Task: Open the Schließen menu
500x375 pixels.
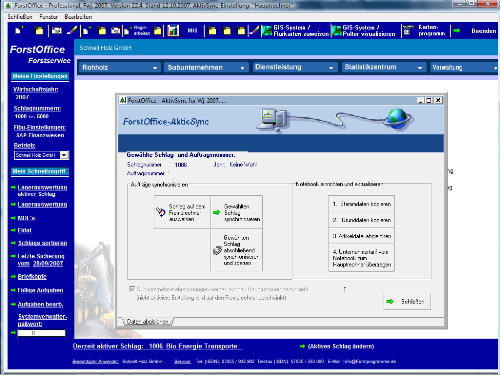Action: pyautogui.click(x=20, y=17)
